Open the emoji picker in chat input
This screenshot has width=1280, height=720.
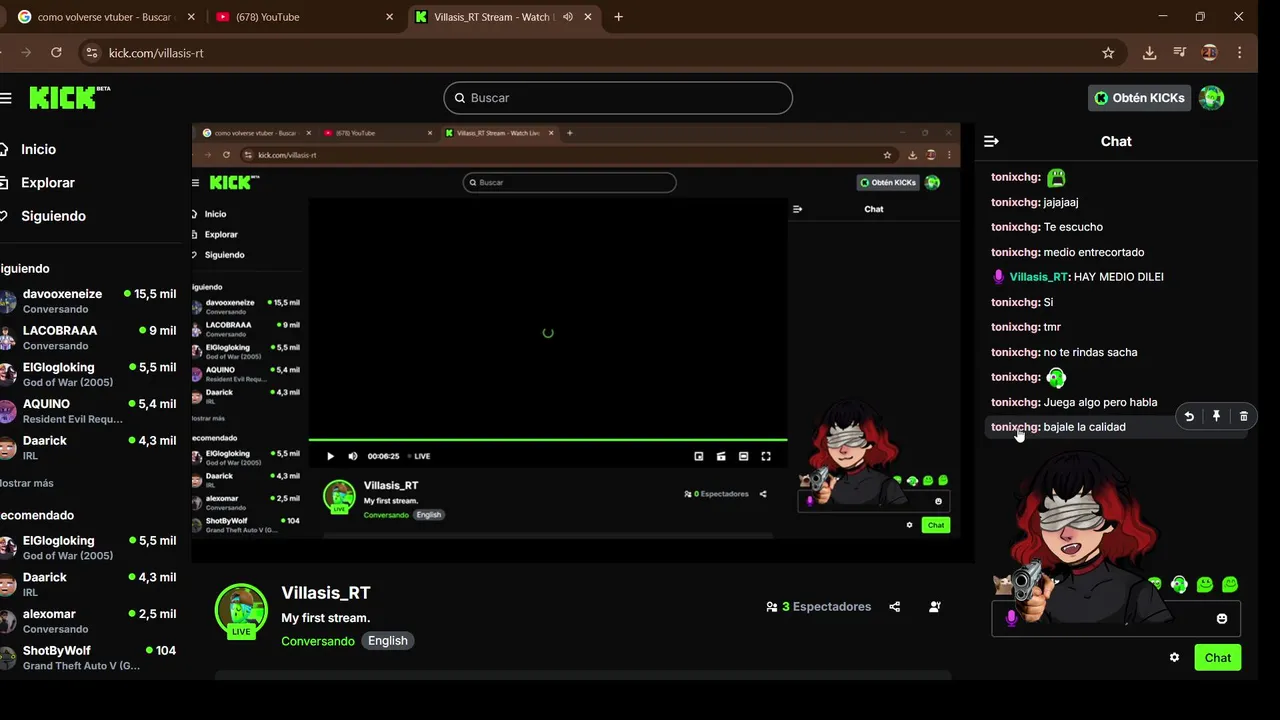pyautogui.click(x=1221, y=619)
